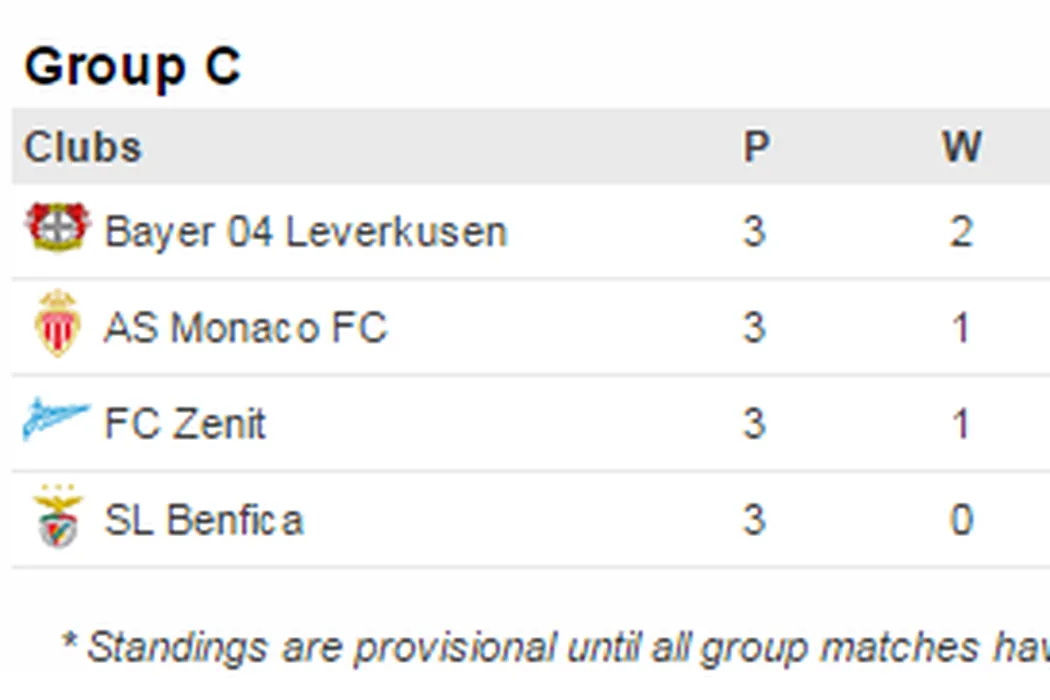Screen dimensions: 1050x700
Task: Click the P (played) column header
Action: 756,147
